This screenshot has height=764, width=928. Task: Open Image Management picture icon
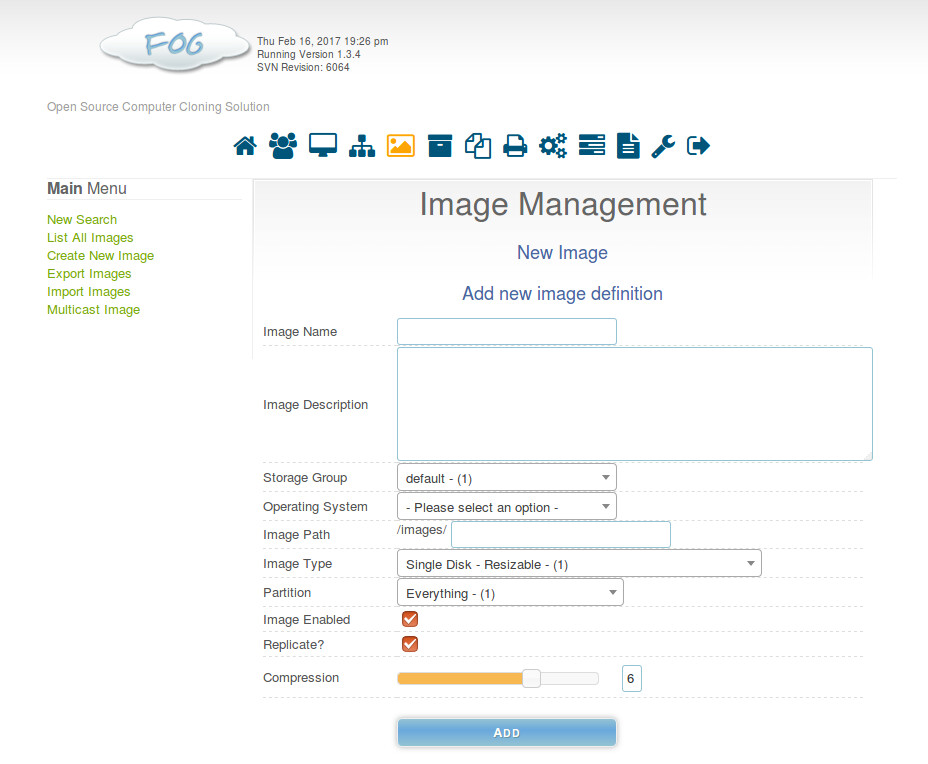pos(401,146)
